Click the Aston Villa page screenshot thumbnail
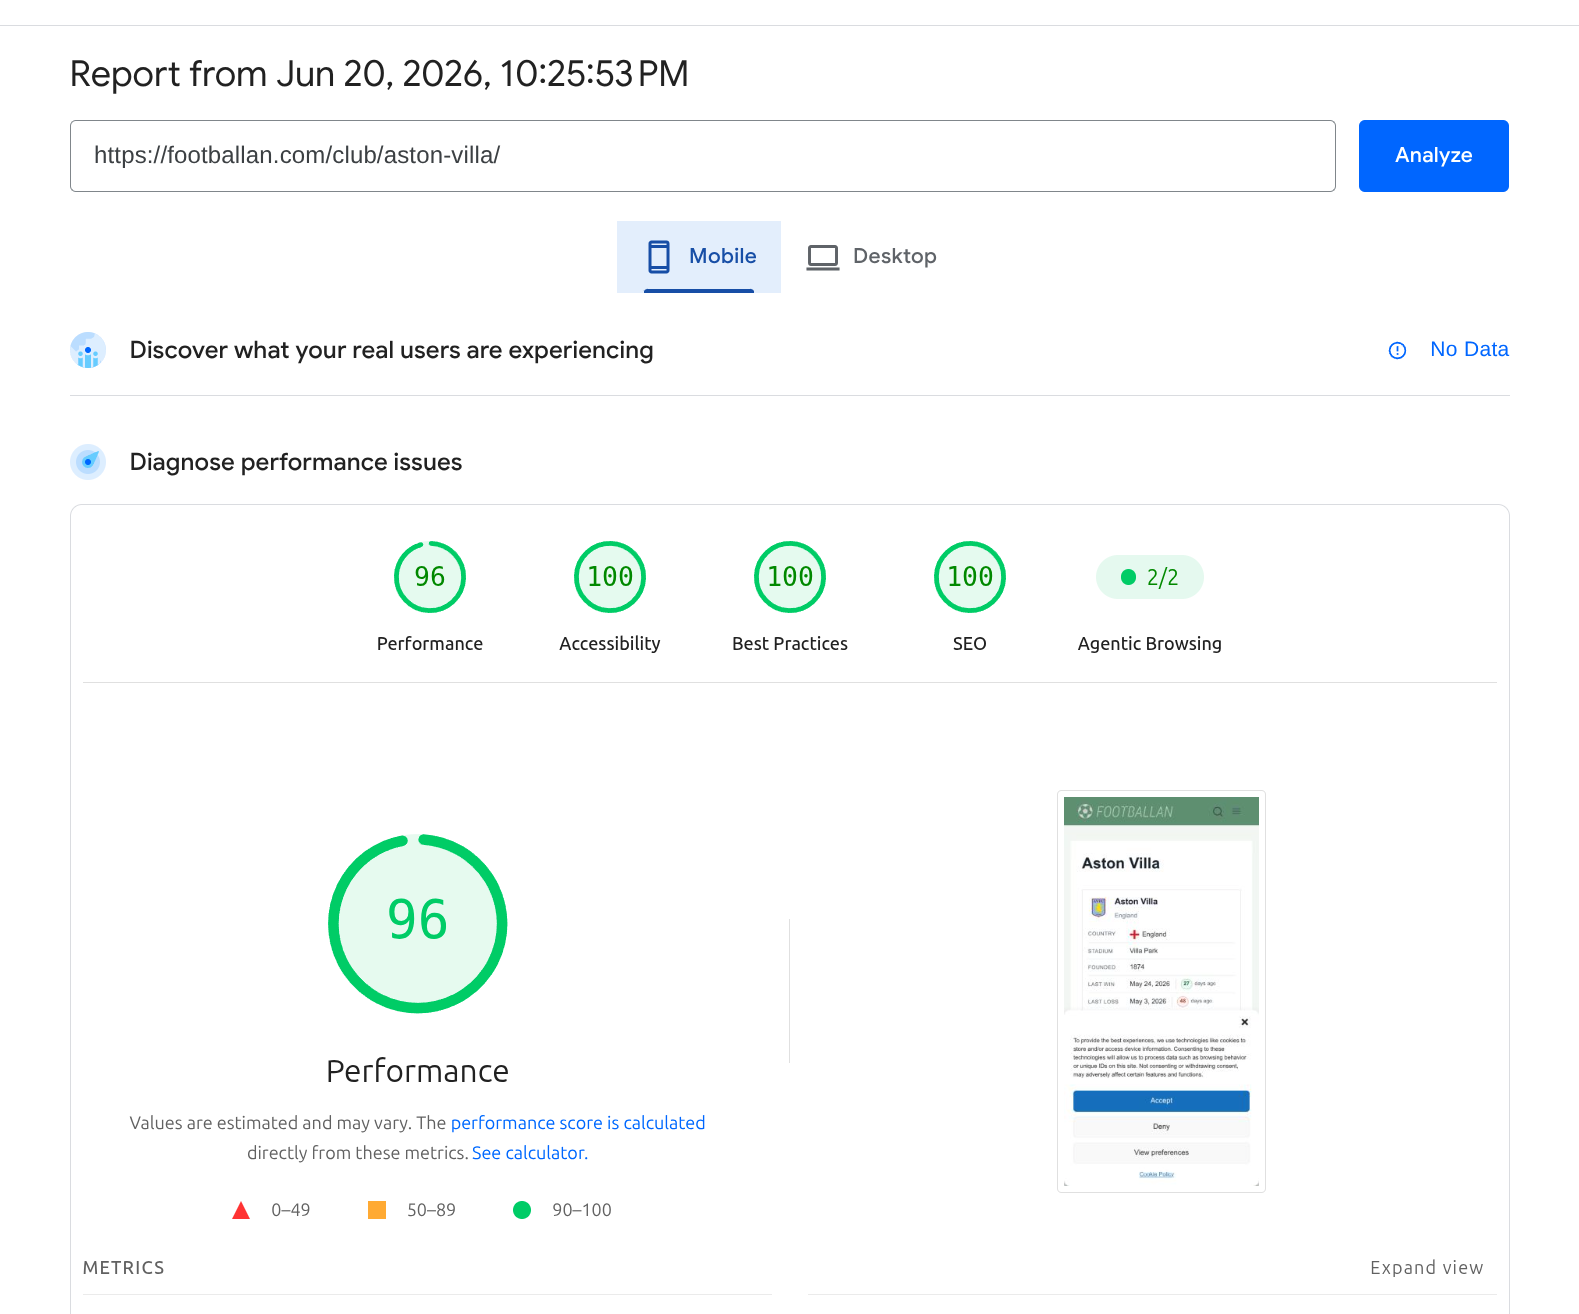The width and height of the screenshot is (1579, 1314). (1161, 992)
